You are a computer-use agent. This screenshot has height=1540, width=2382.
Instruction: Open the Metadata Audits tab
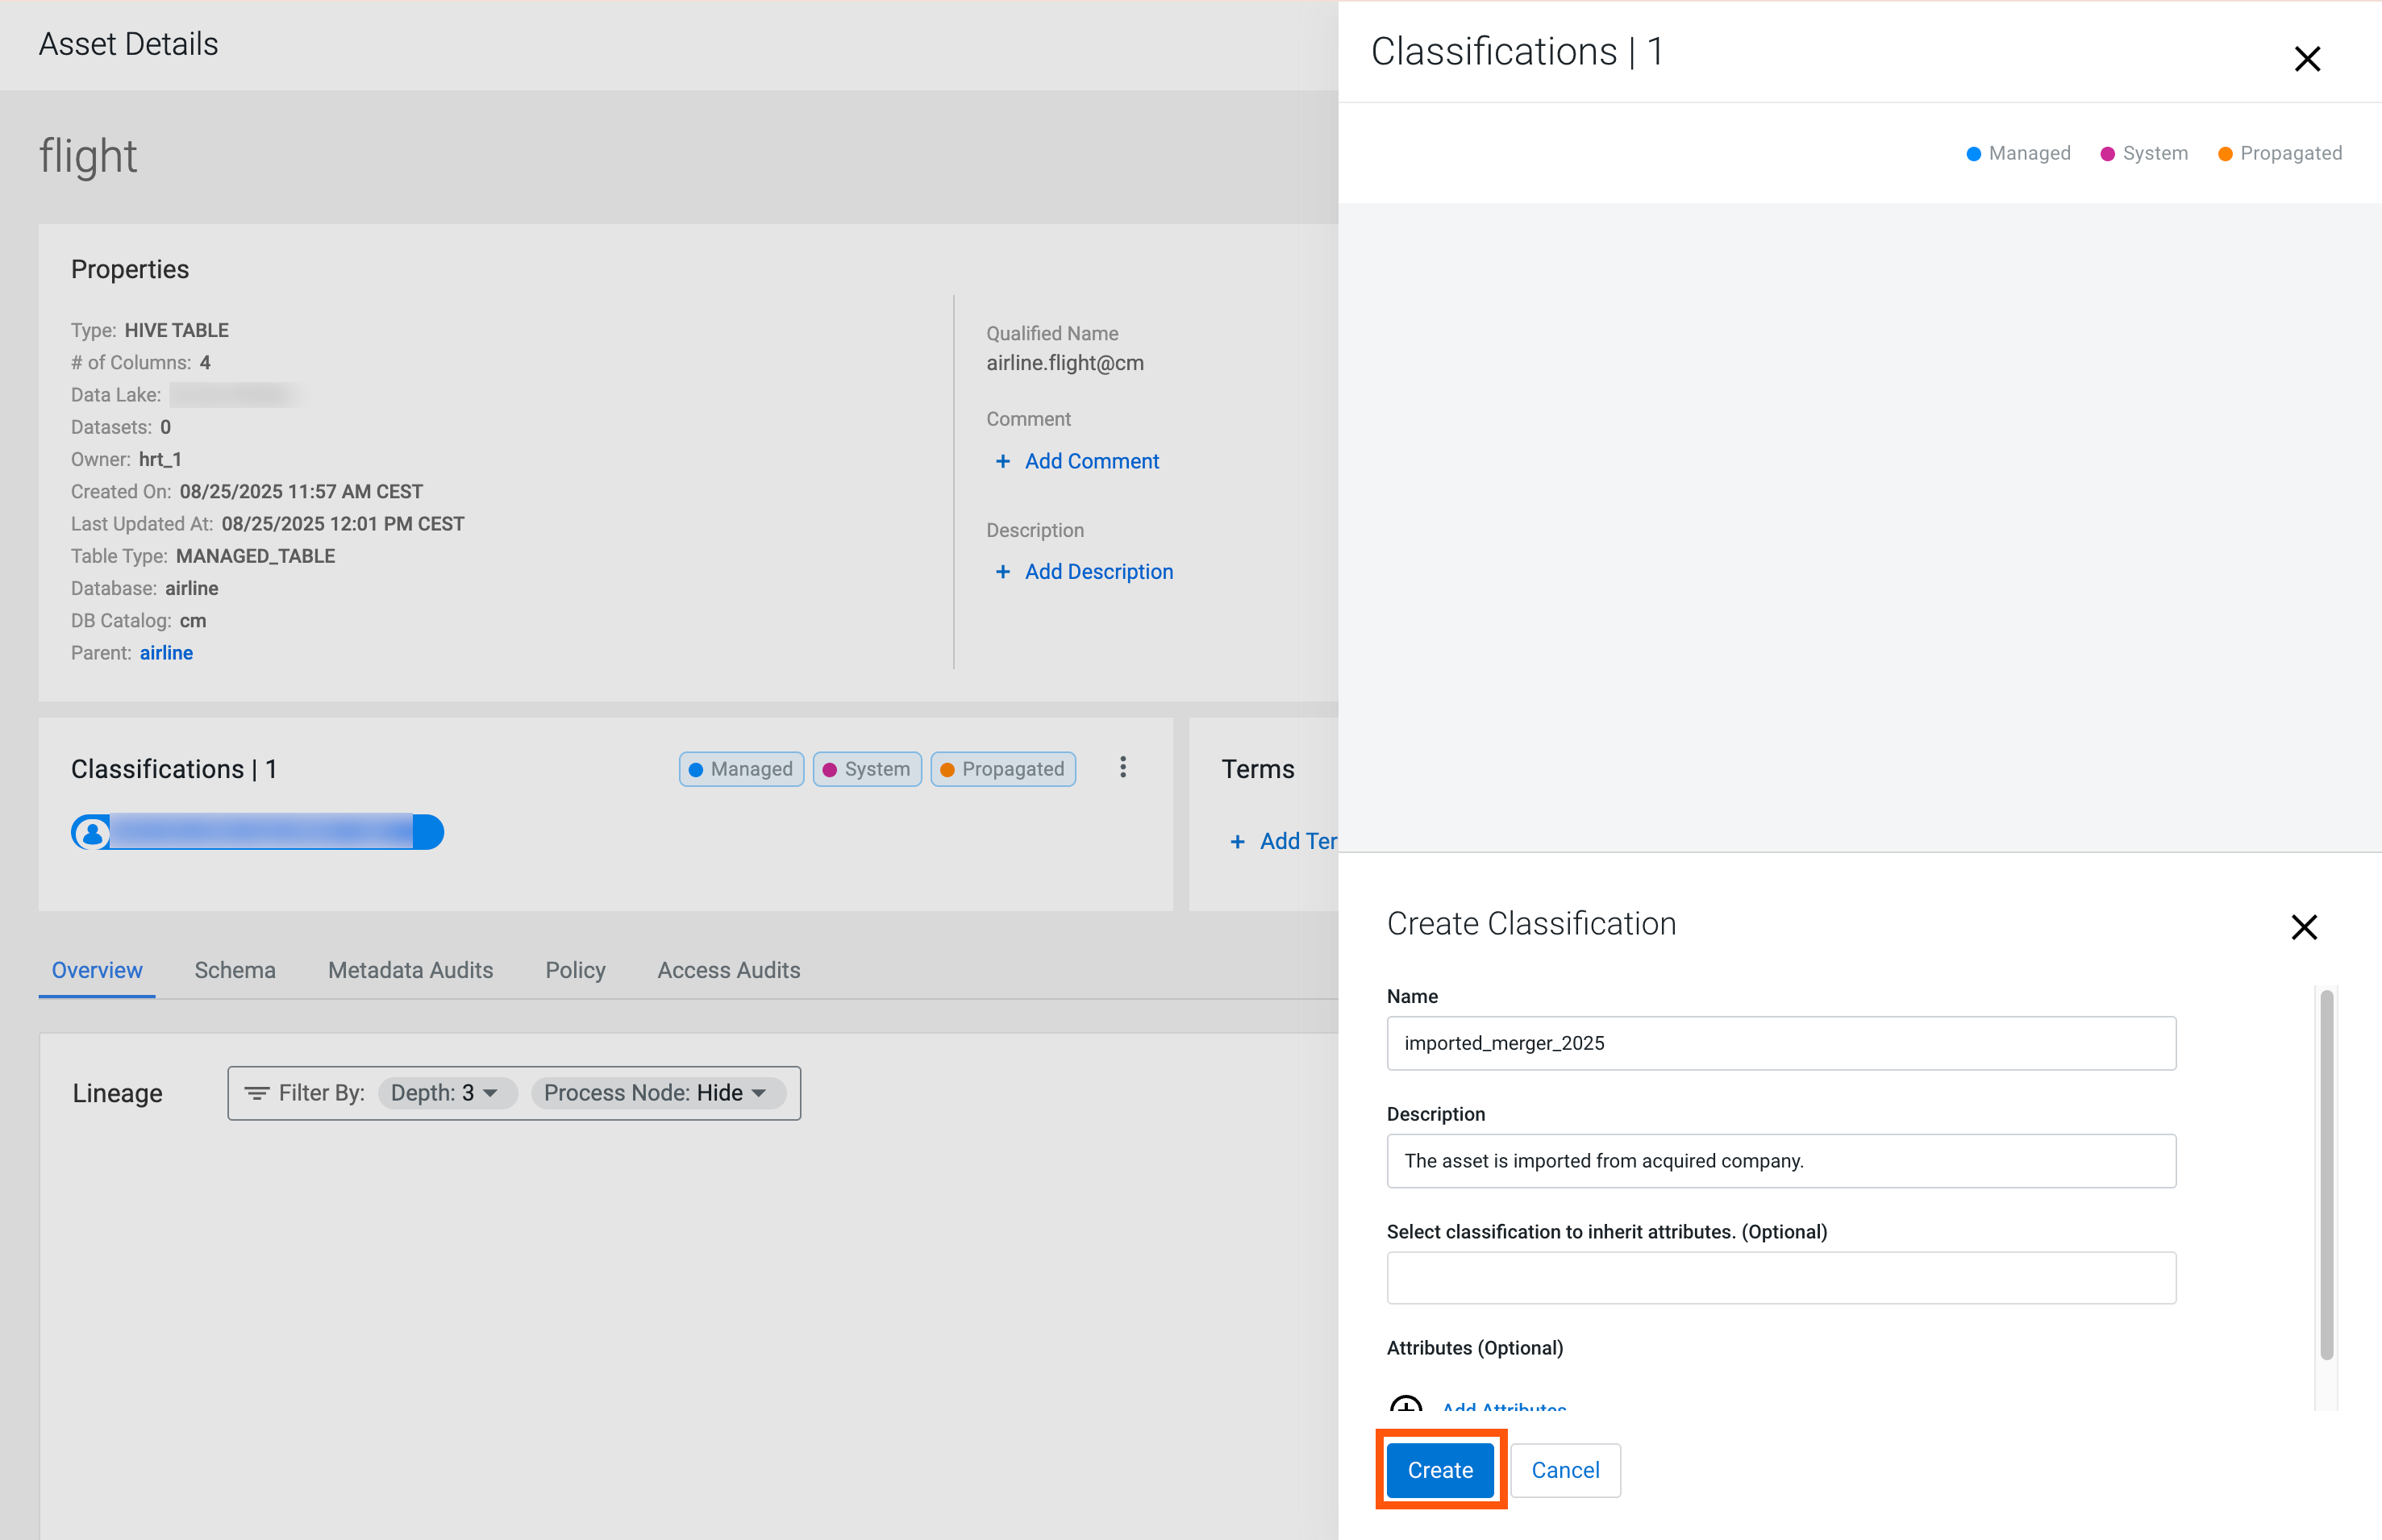click(410, 970)
